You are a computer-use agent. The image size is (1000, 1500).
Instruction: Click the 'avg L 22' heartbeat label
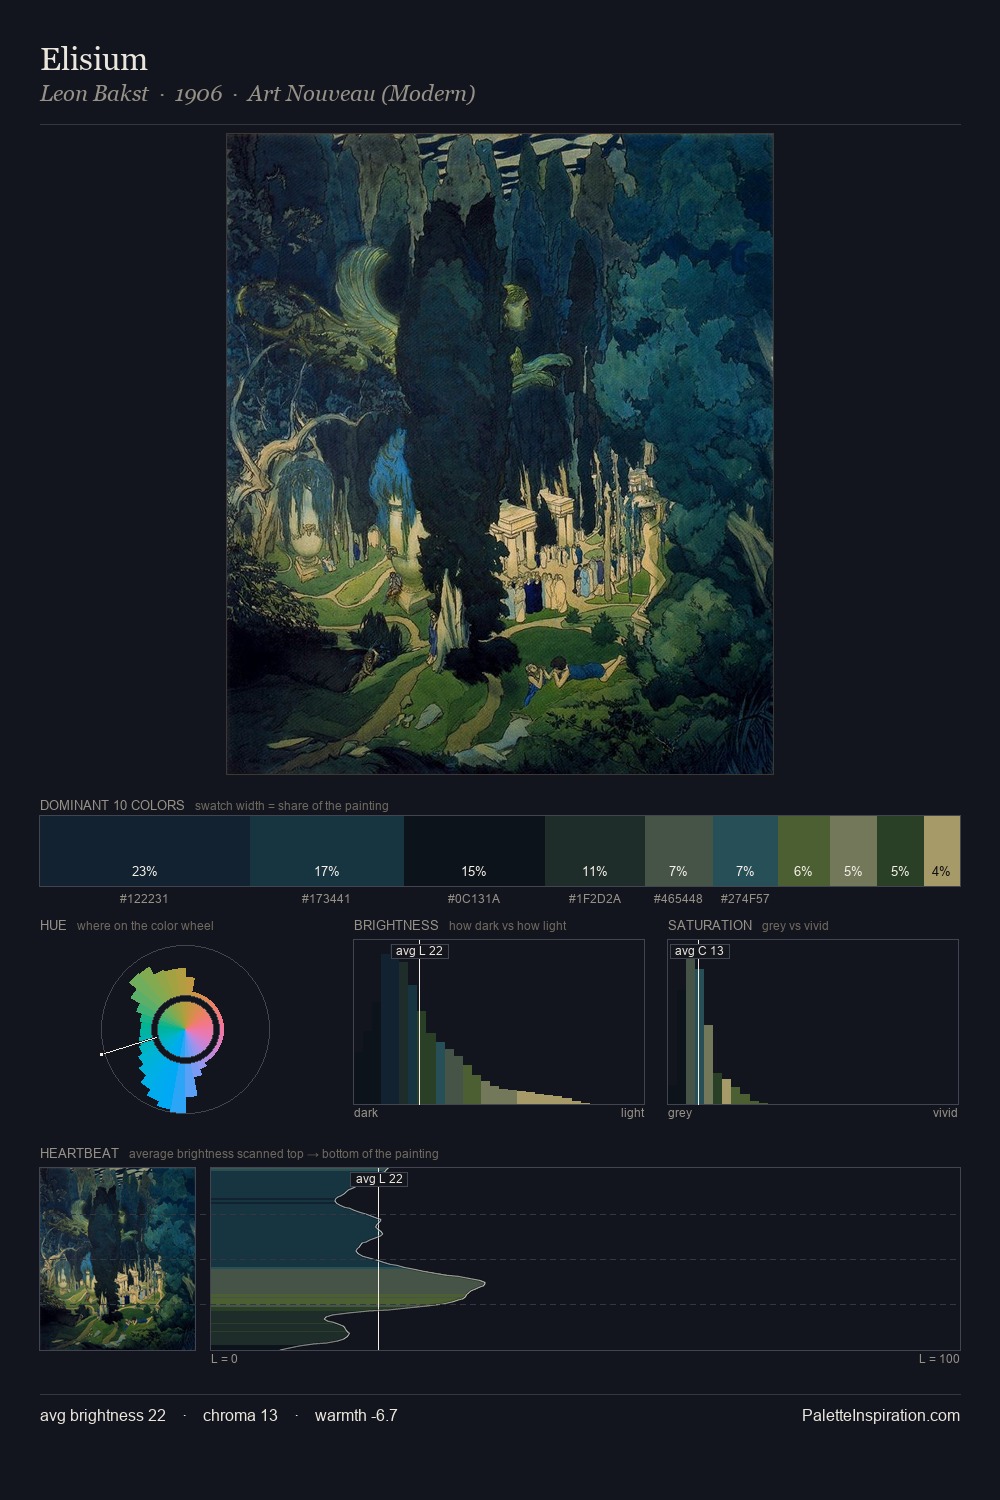[379, 1179]
